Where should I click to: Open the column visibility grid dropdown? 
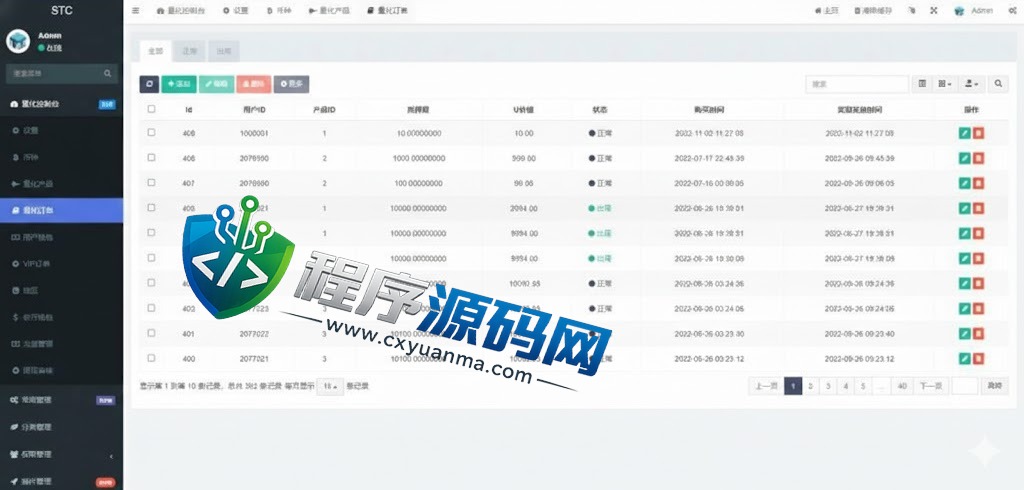[x=944, y=84]
